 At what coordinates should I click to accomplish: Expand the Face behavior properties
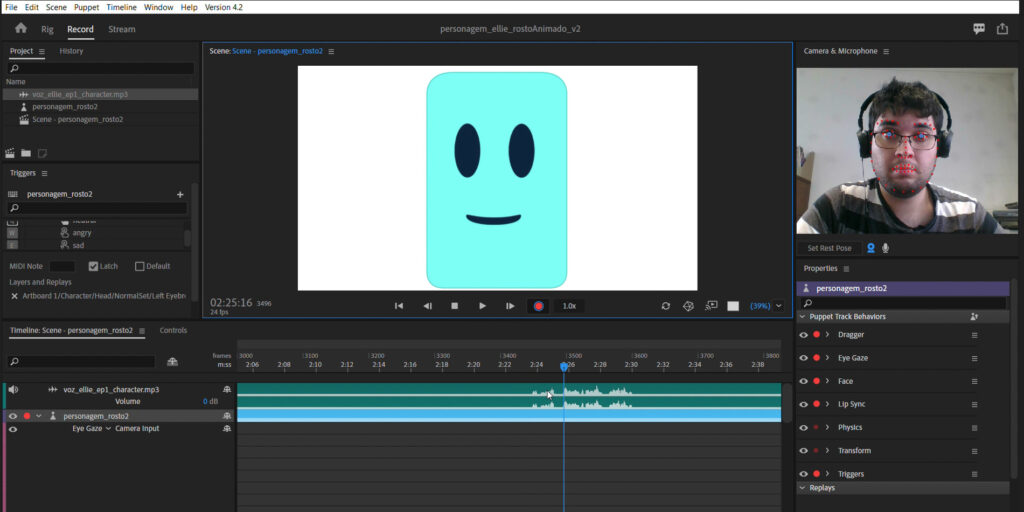828,381
